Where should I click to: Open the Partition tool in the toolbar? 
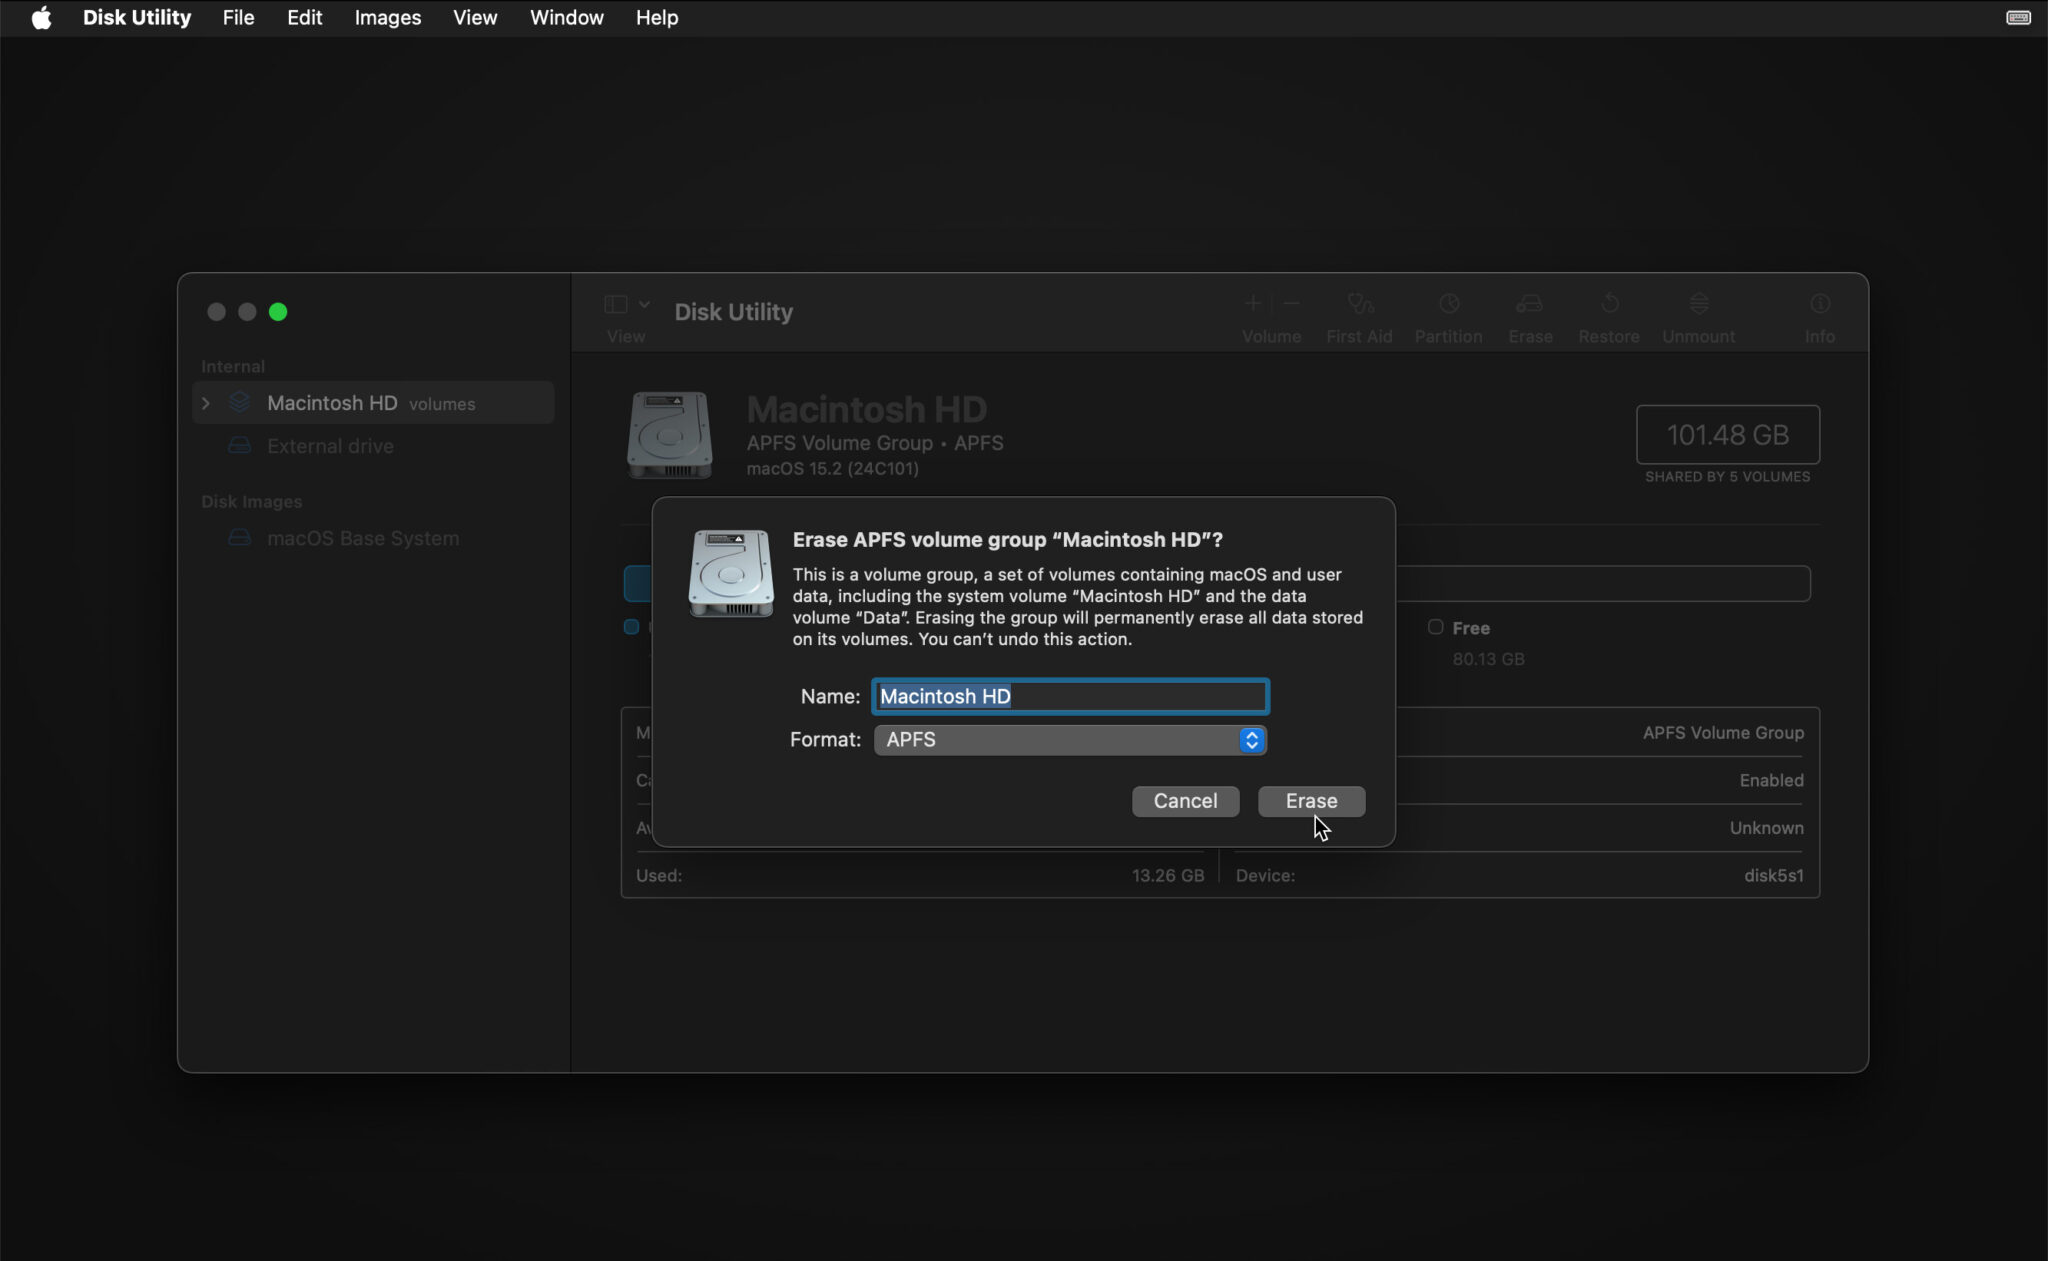point(1447,312)
